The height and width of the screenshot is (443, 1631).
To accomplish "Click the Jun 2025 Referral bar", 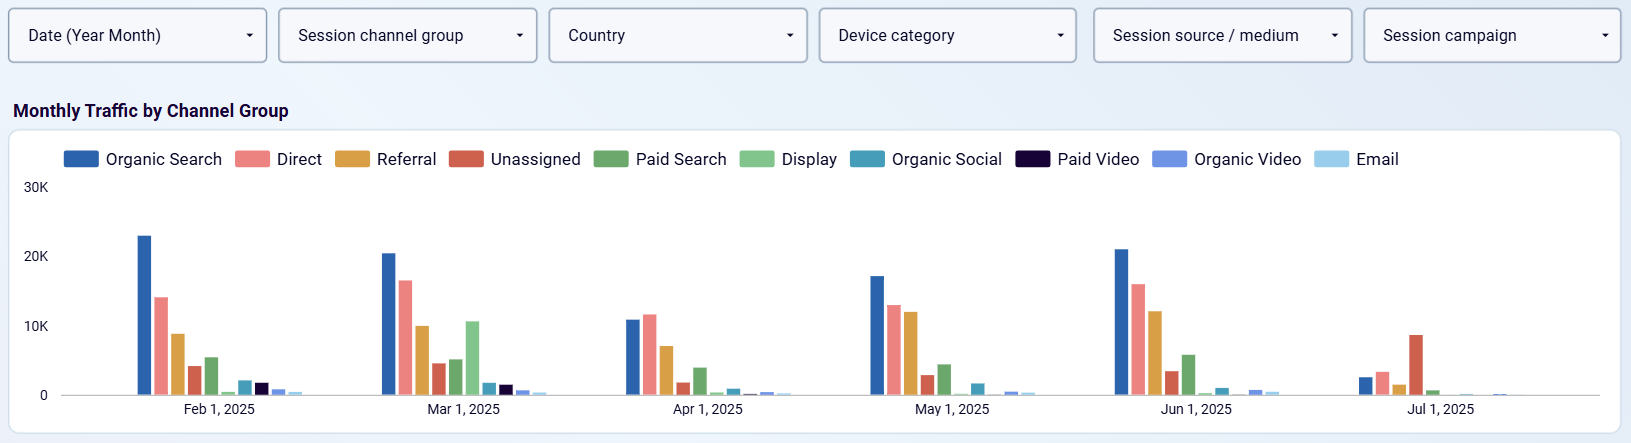I will (x=1155, y=353).
